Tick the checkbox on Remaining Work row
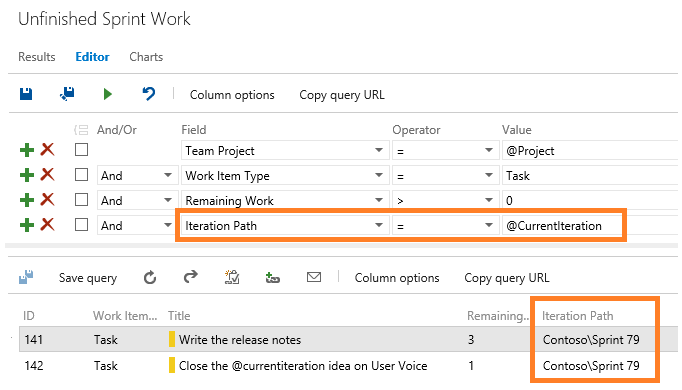Screen dimensions: 682x390 click(81, 200)
